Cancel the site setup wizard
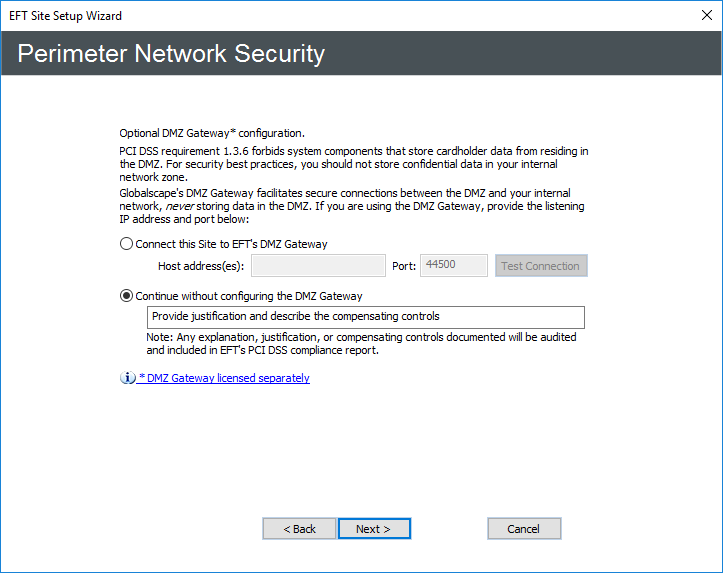 point(524,529)
